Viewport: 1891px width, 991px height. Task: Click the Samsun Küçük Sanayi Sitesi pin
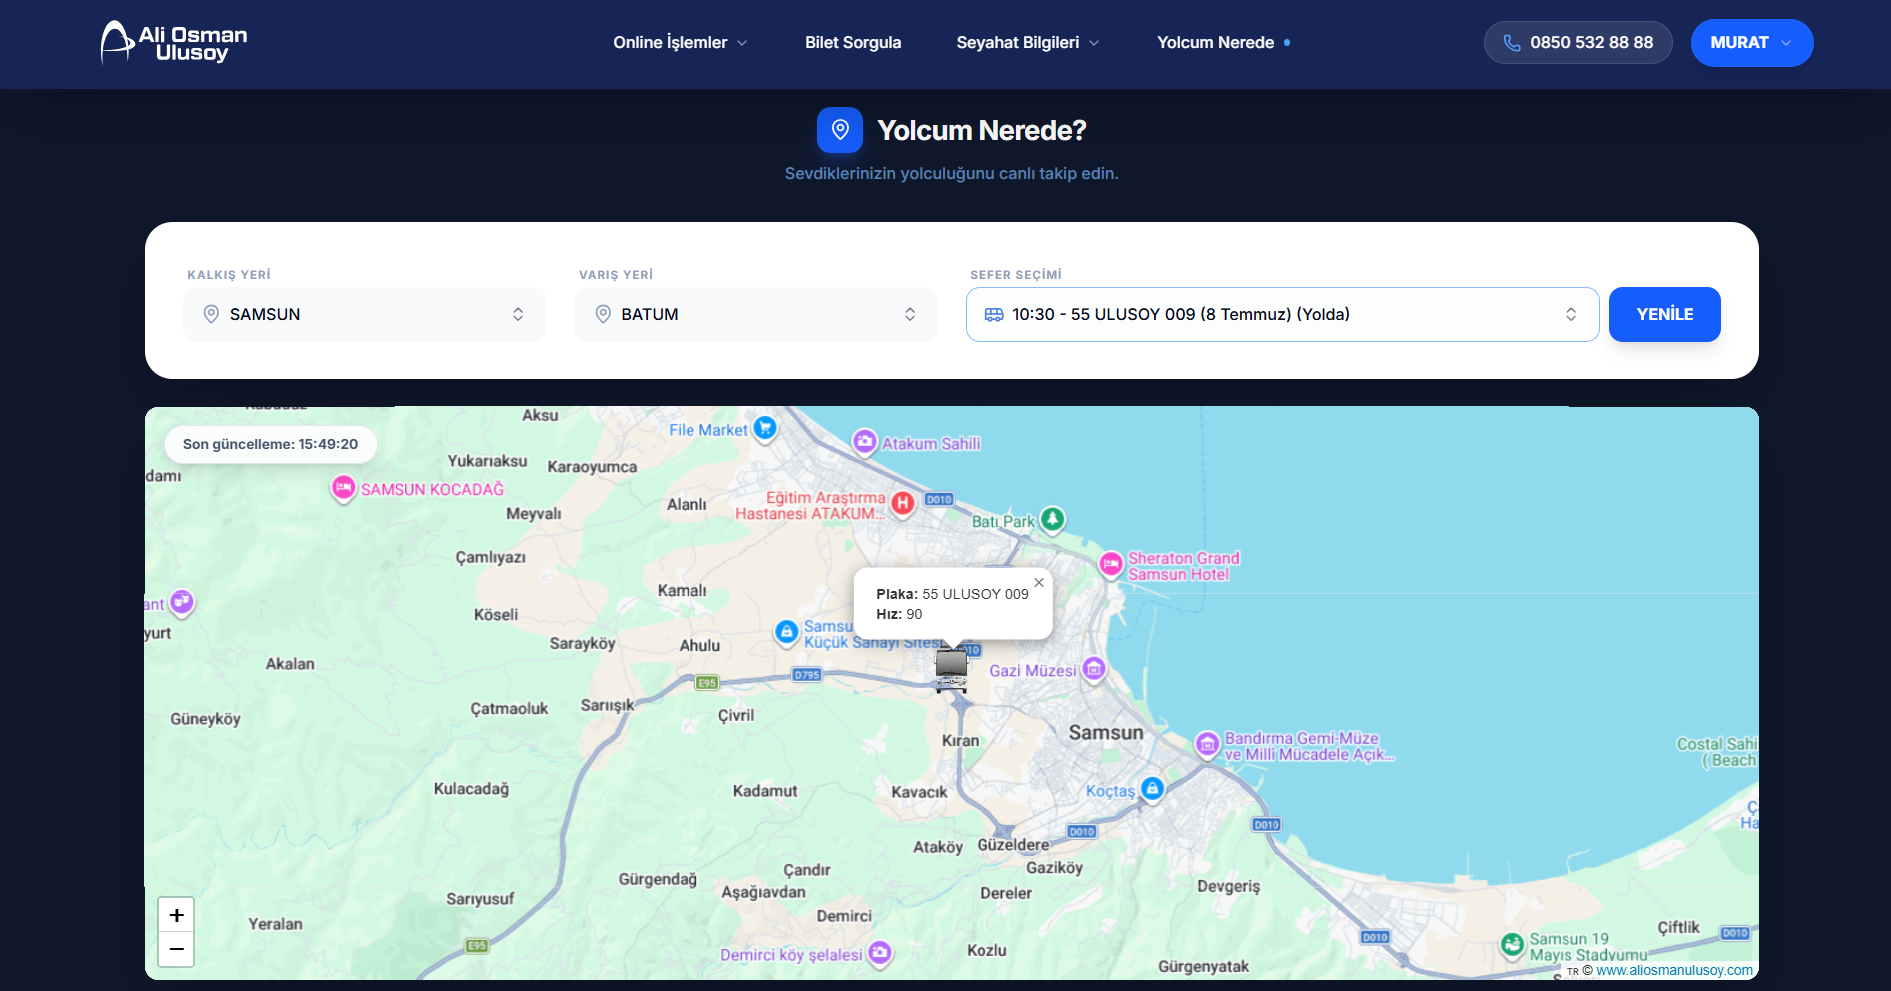click(787, 631)
